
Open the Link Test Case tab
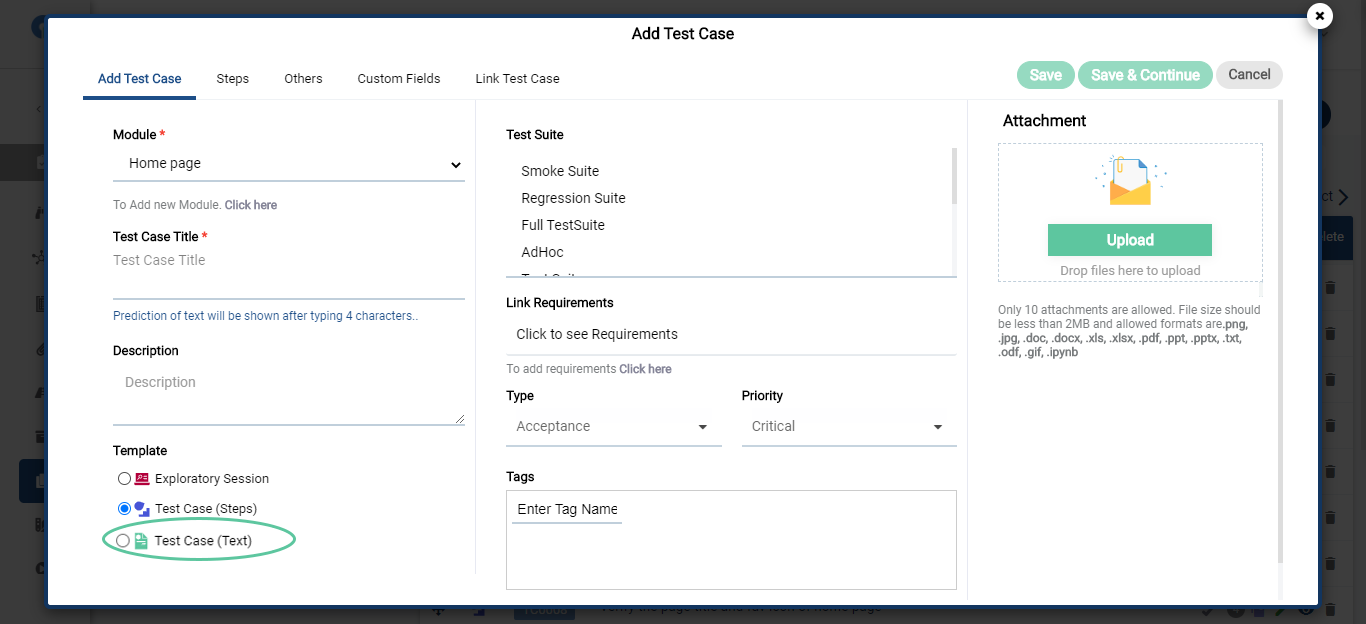coord(517,78)
